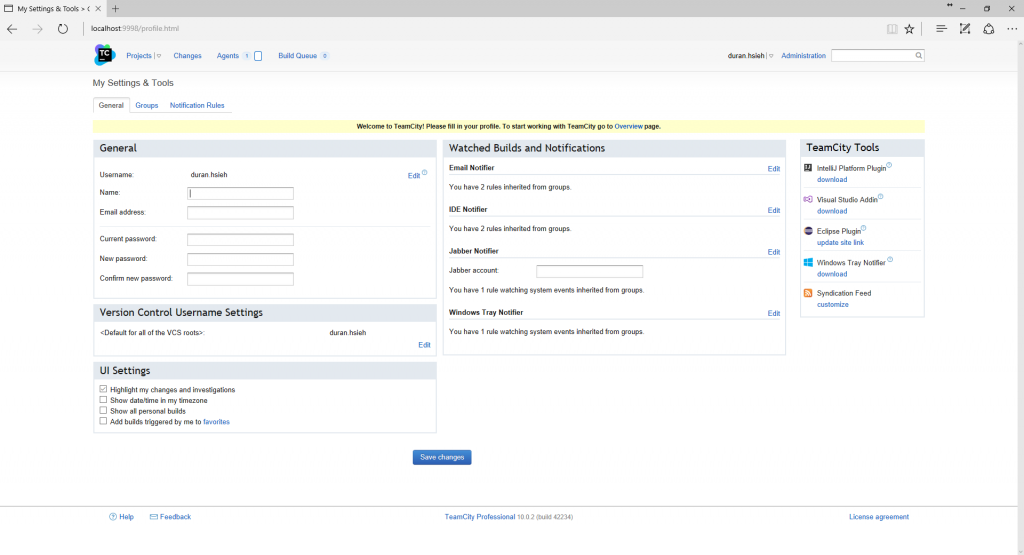Download the IntelliJ Platform Plugin
This screenshot has width=1024, height=555.
[832, 180]
